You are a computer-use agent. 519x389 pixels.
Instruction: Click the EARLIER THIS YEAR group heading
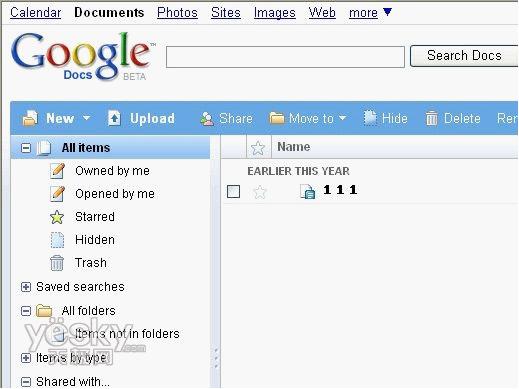pyautogui.click(x=298, y=171)
